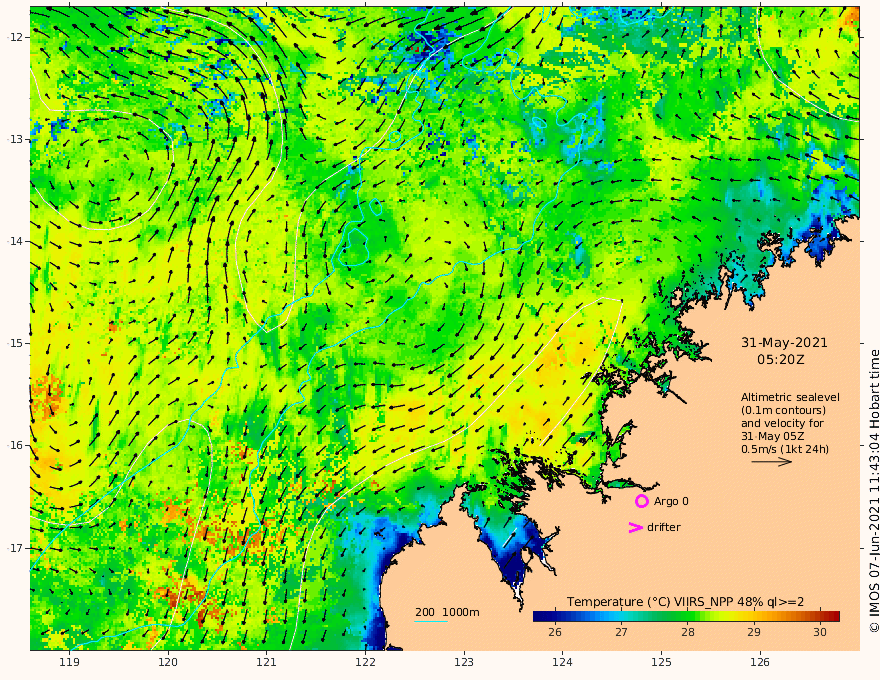Click the magenta drifter arrow symbol

635,527
